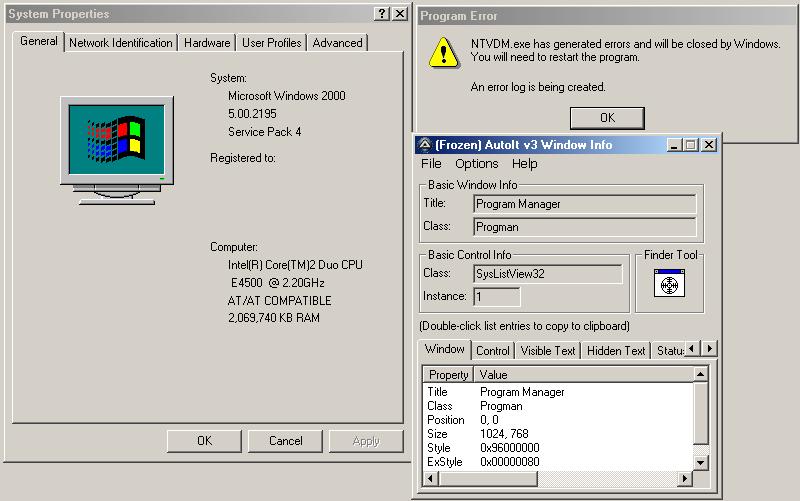Open the Help menu in AutoIt
This screenshot has width=800, height=501.
(524, 164)
